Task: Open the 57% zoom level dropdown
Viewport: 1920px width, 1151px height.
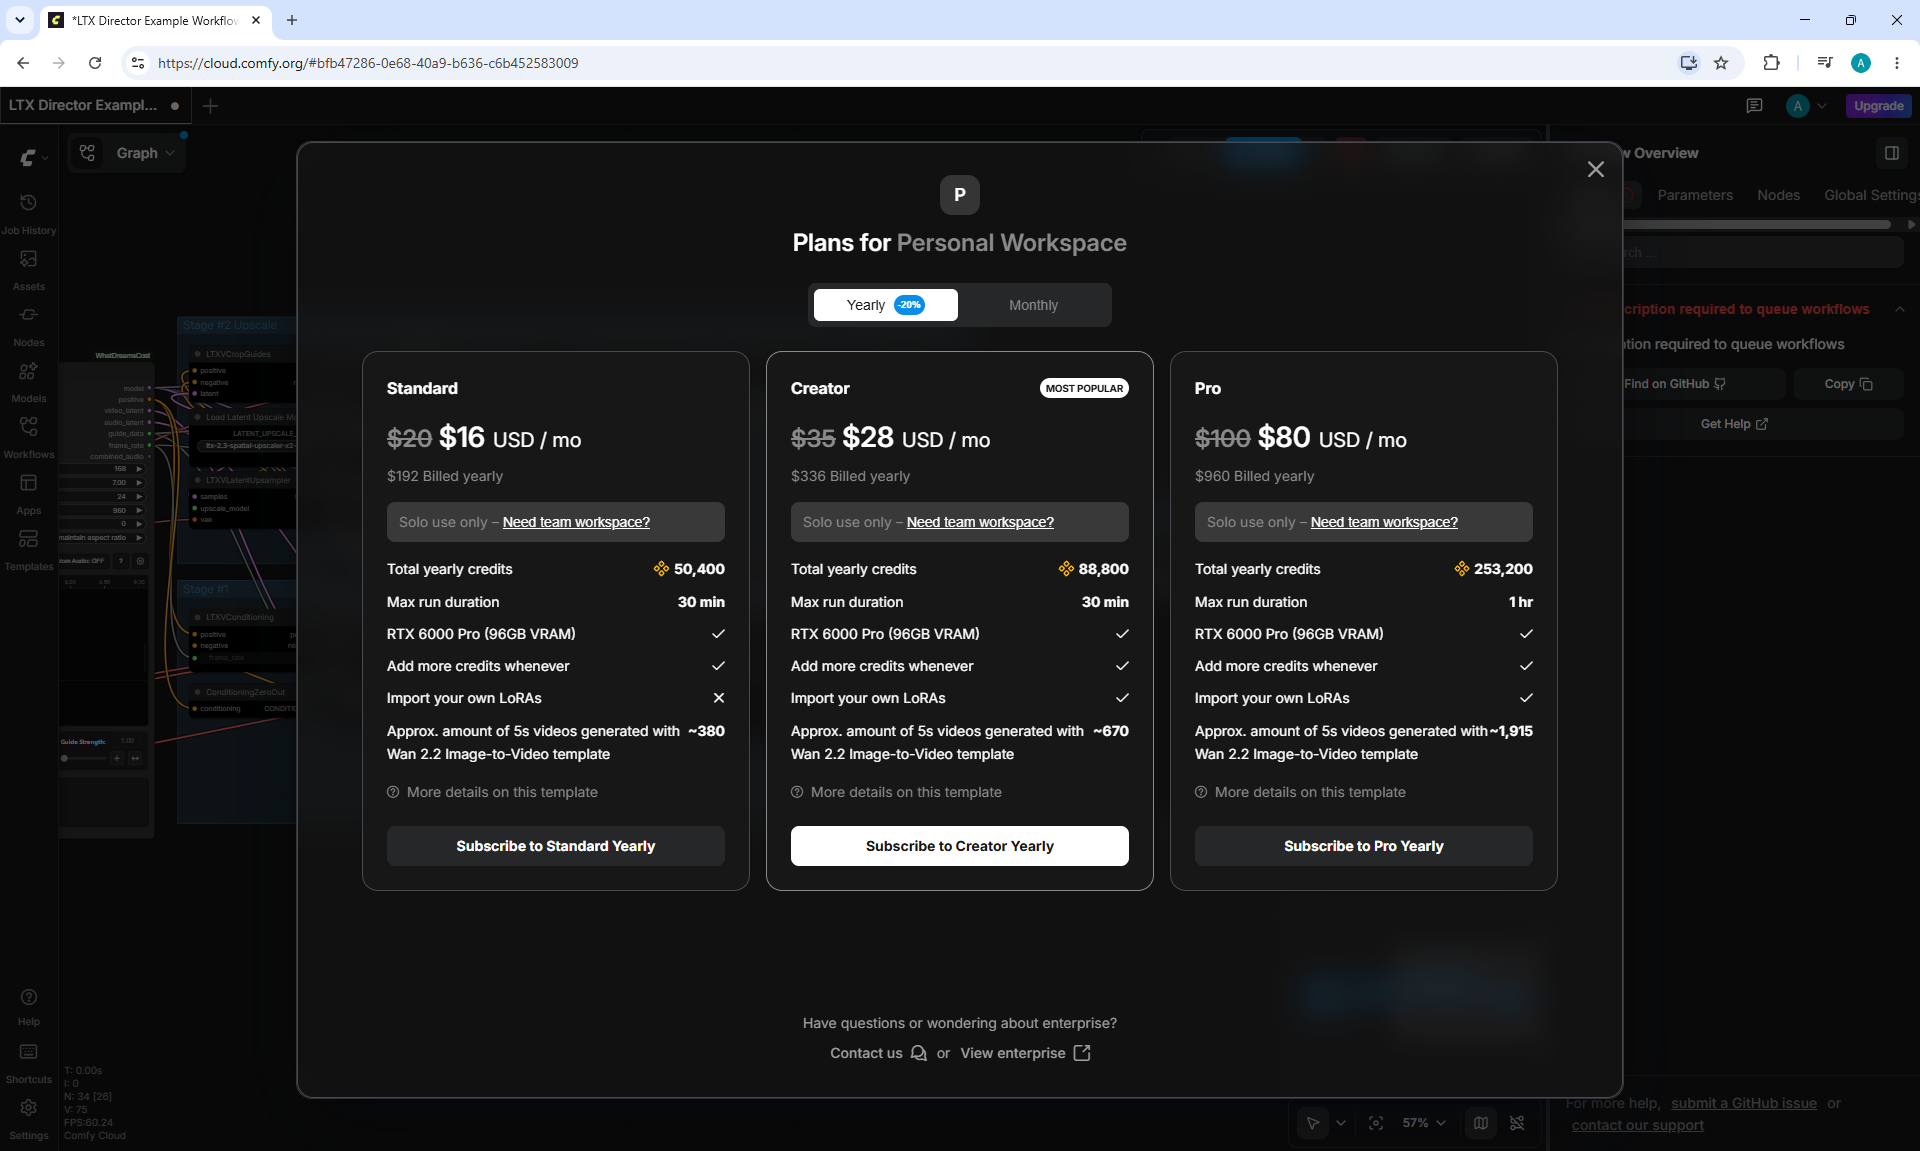Action: (1424, 1123)
